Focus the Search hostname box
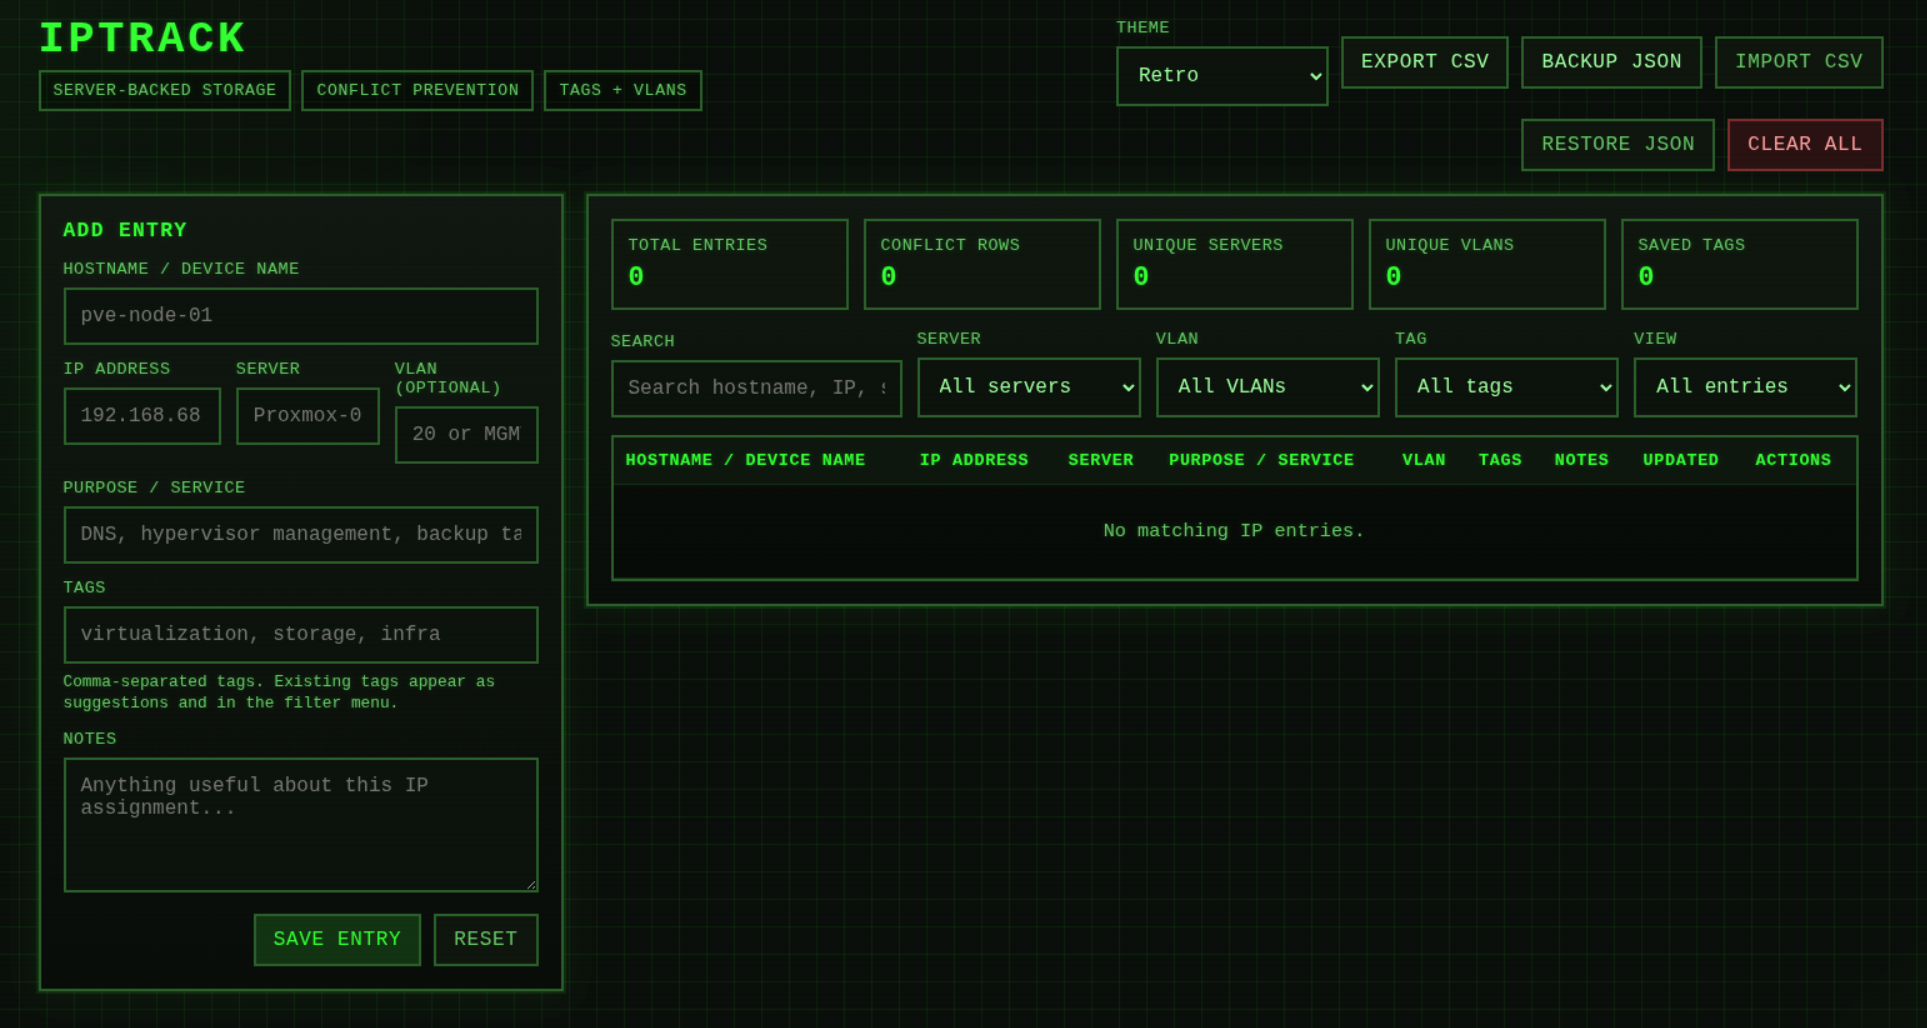The height and width of the screenshot is (1028, 1927). pyautogui.click(x=756, y=389)
